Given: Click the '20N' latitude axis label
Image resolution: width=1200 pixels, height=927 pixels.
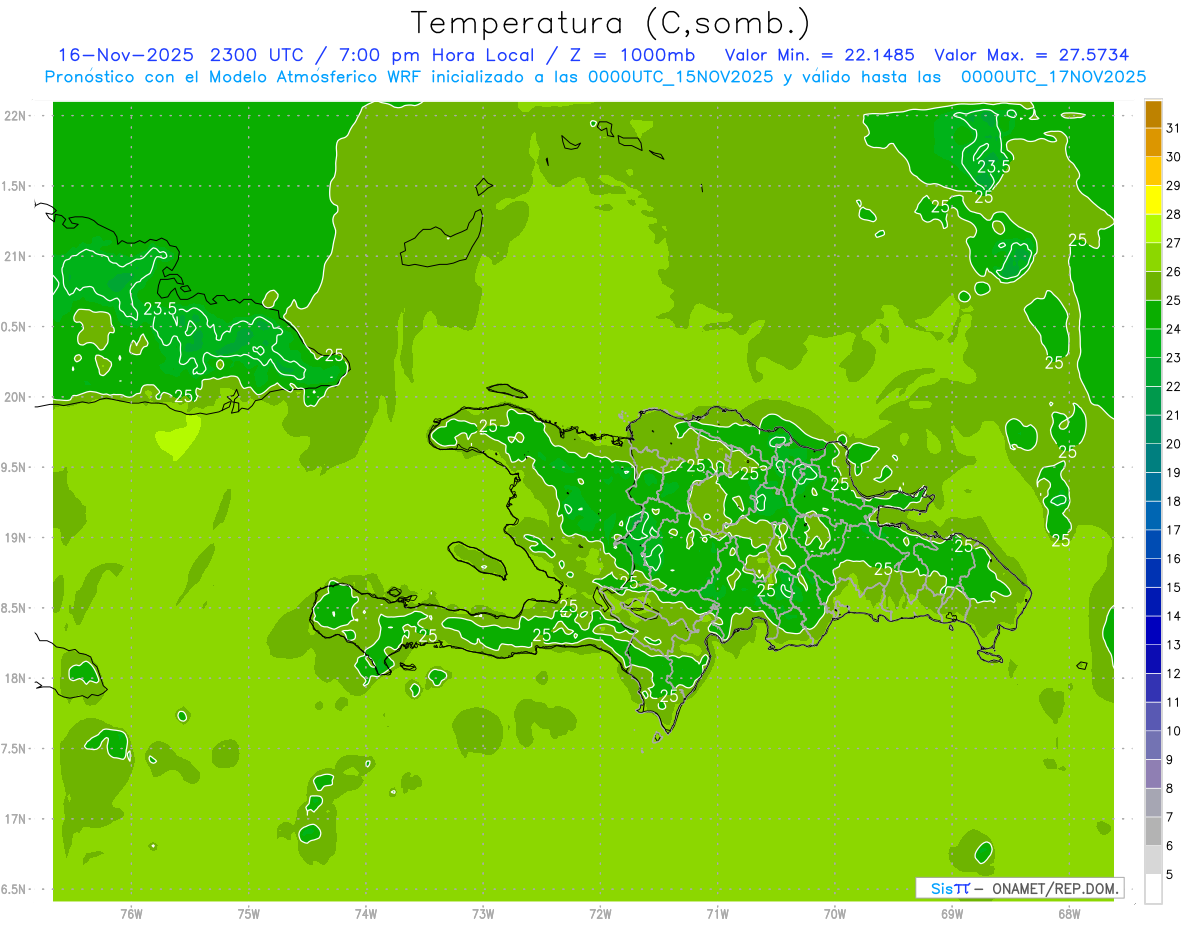Looking at the screenshot, I should [15, 397].
